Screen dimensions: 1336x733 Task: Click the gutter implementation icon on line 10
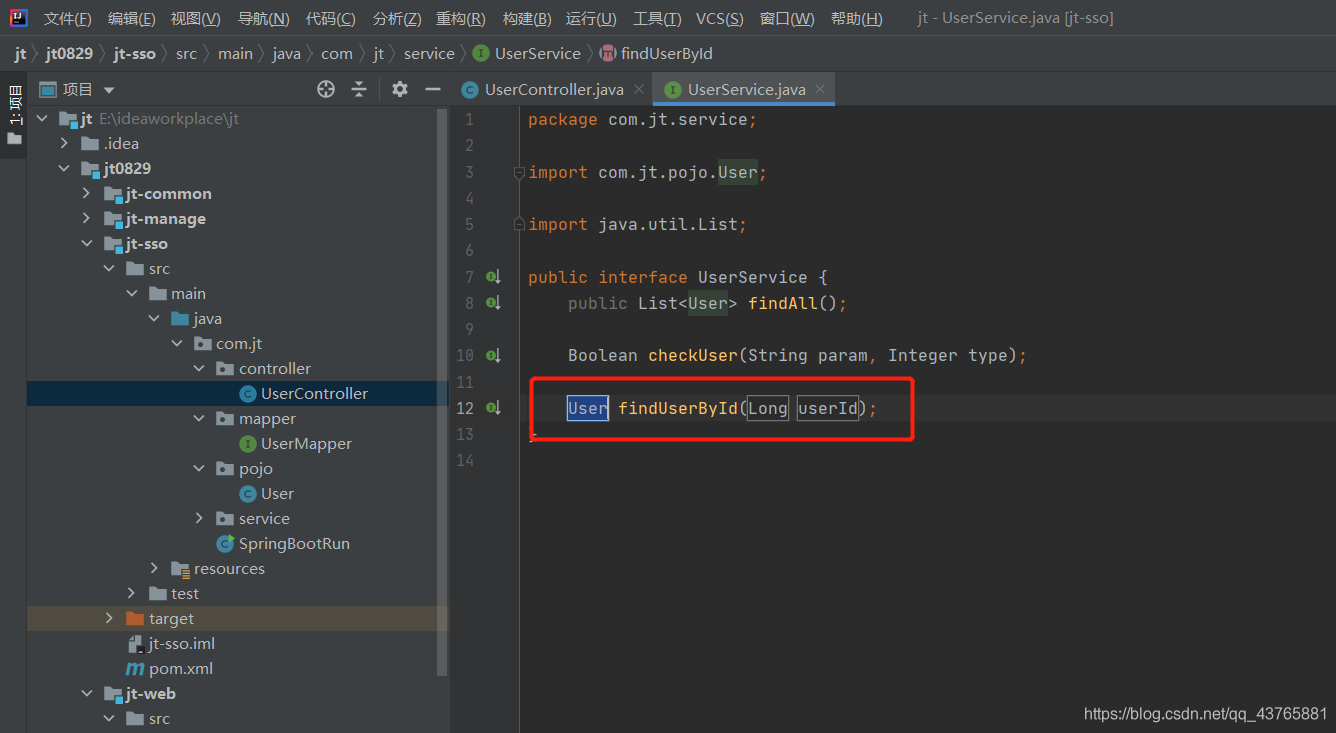click(493, 355)
